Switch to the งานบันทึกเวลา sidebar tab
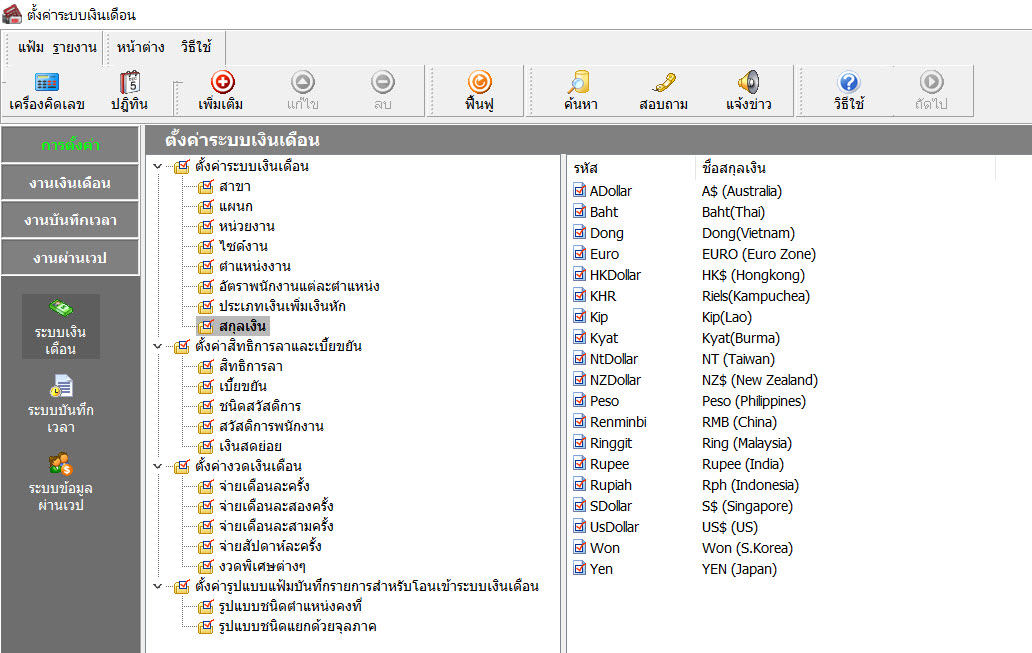The width and height of the screenshot is (1032, 653). pos(70,221)
